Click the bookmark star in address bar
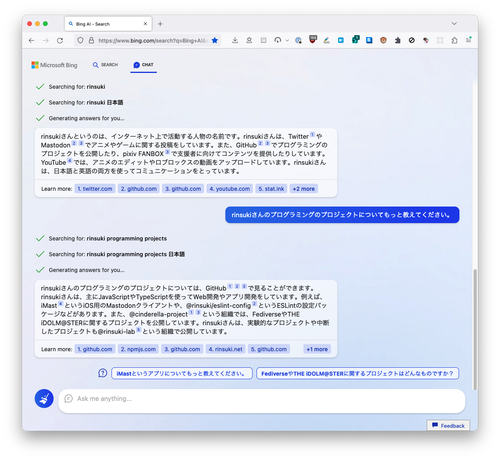500x460 pixels. point(215,40)
